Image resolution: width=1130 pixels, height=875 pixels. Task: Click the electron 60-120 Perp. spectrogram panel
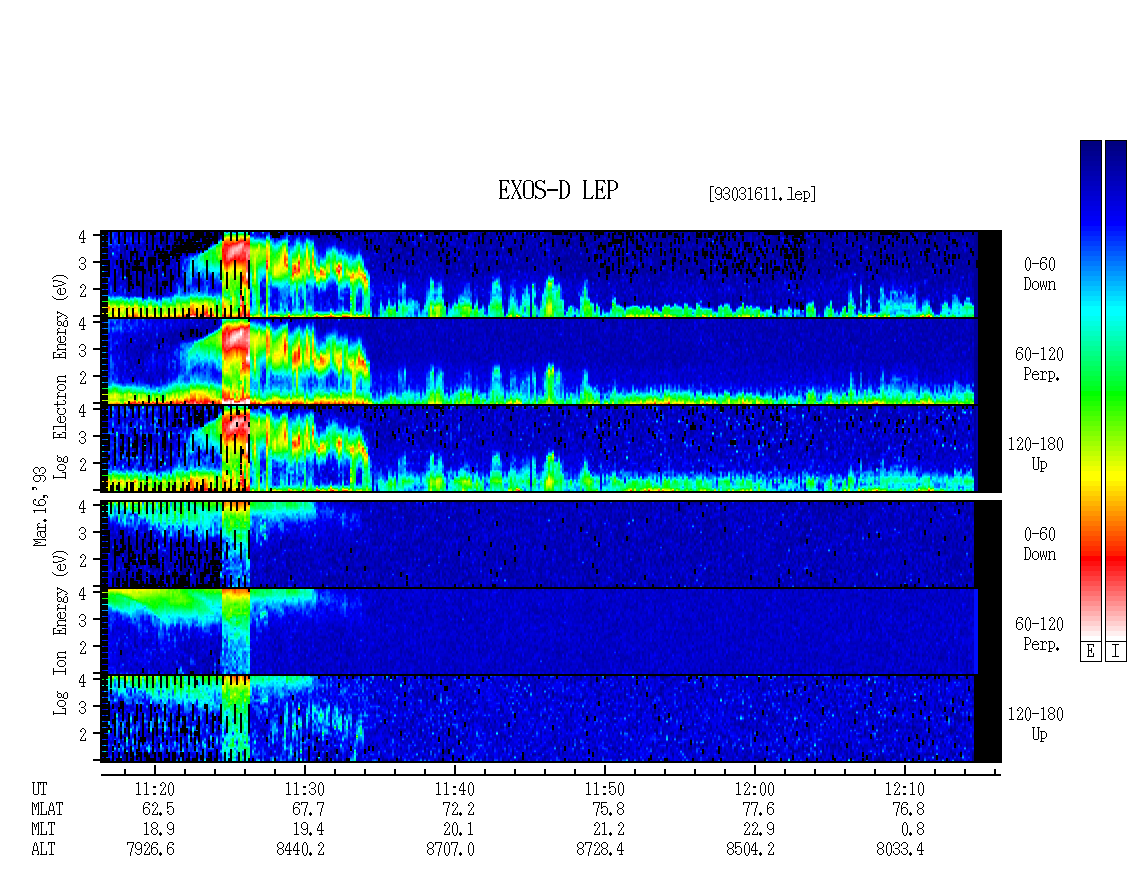tap(551, 361)
